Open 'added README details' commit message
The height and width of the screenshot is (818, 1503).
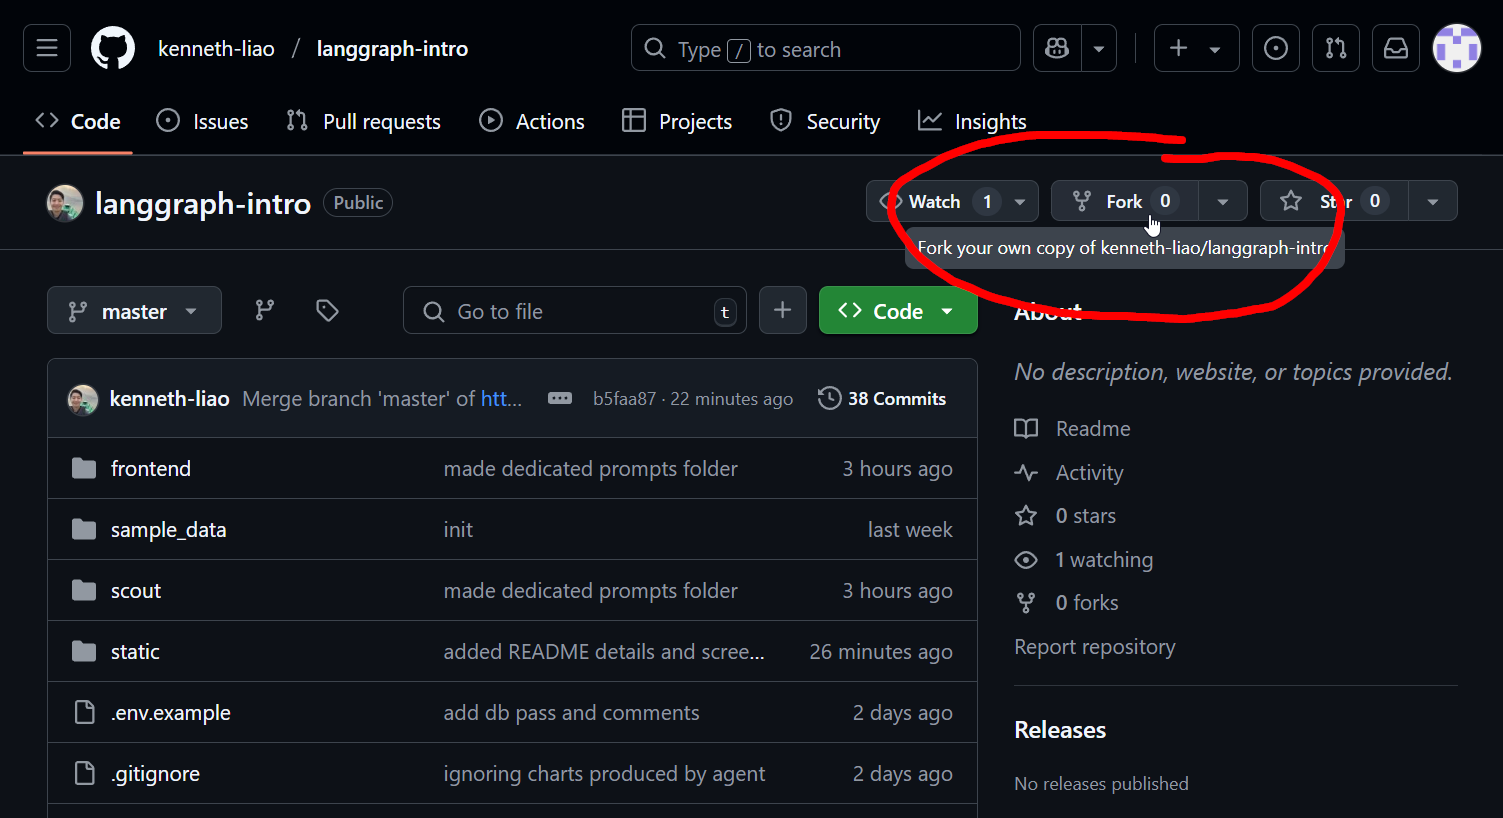pos(604,652)
